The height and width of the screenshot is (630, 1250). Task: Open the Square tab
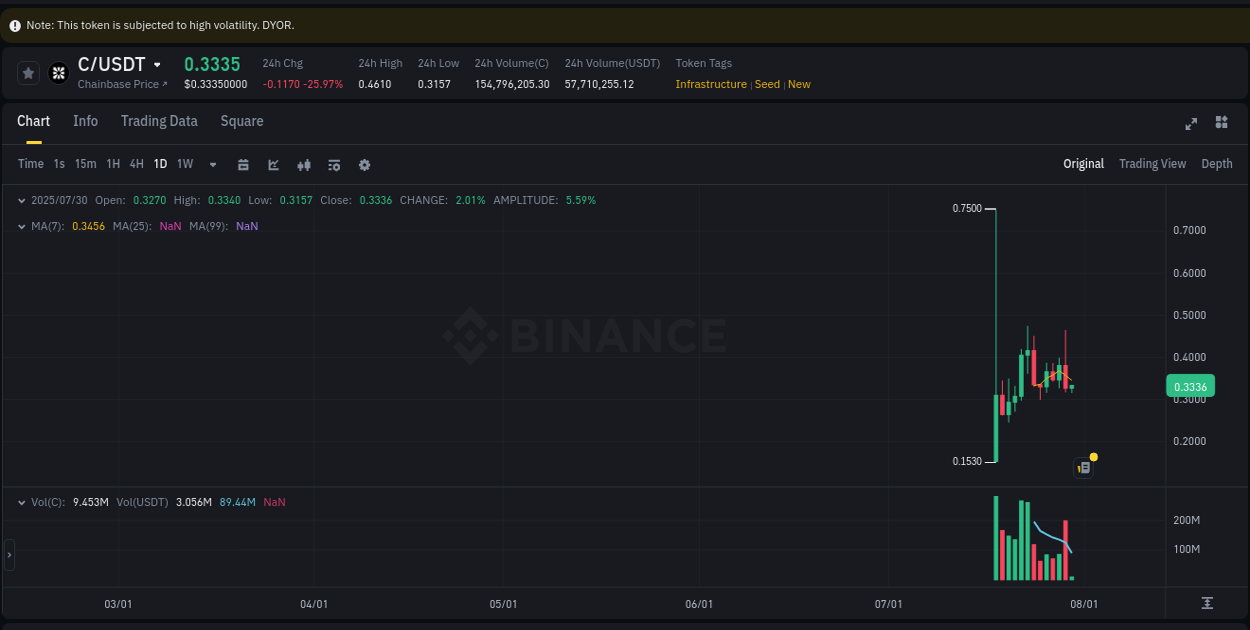tap(241, 121)
